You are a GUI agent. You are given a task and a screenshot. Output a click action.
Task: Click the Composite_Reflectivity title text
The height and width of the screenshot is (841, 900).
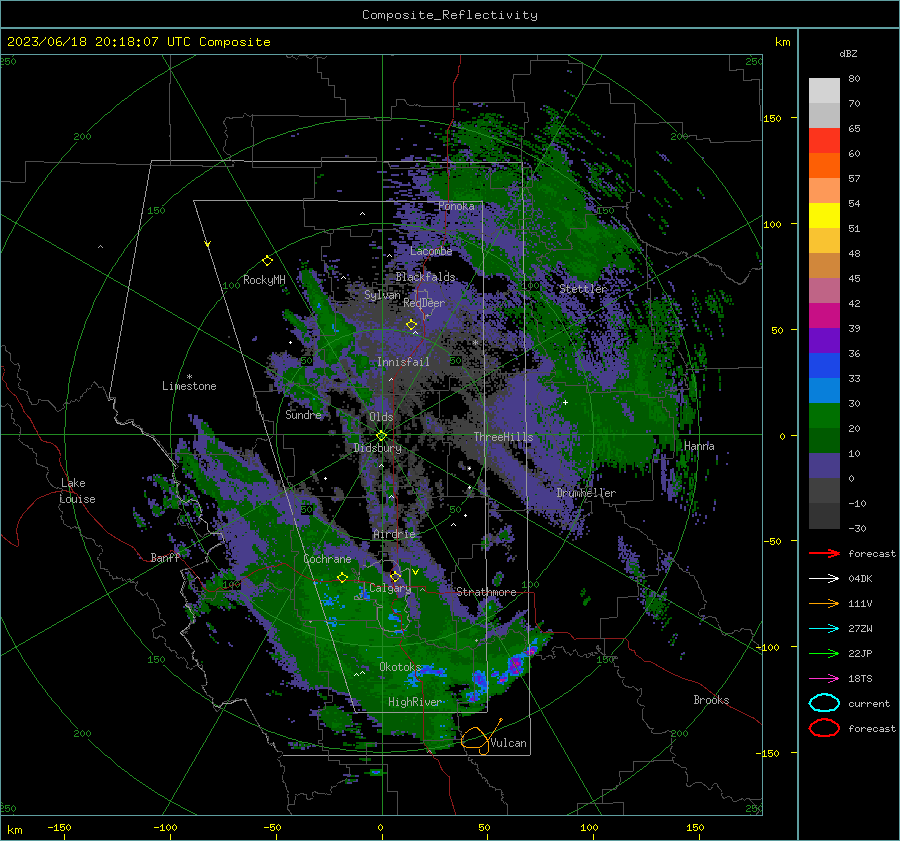[449, 15]
